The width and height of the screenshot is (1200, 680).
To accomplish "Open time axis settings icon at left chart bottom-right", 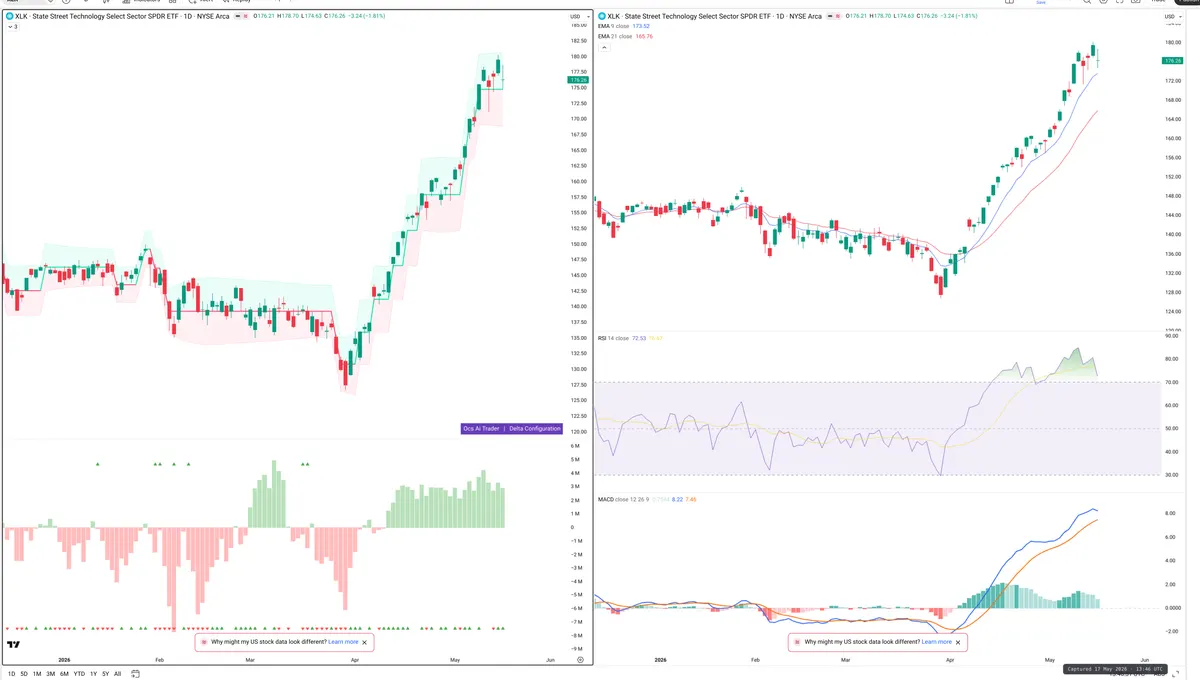I will click(580, 660).
